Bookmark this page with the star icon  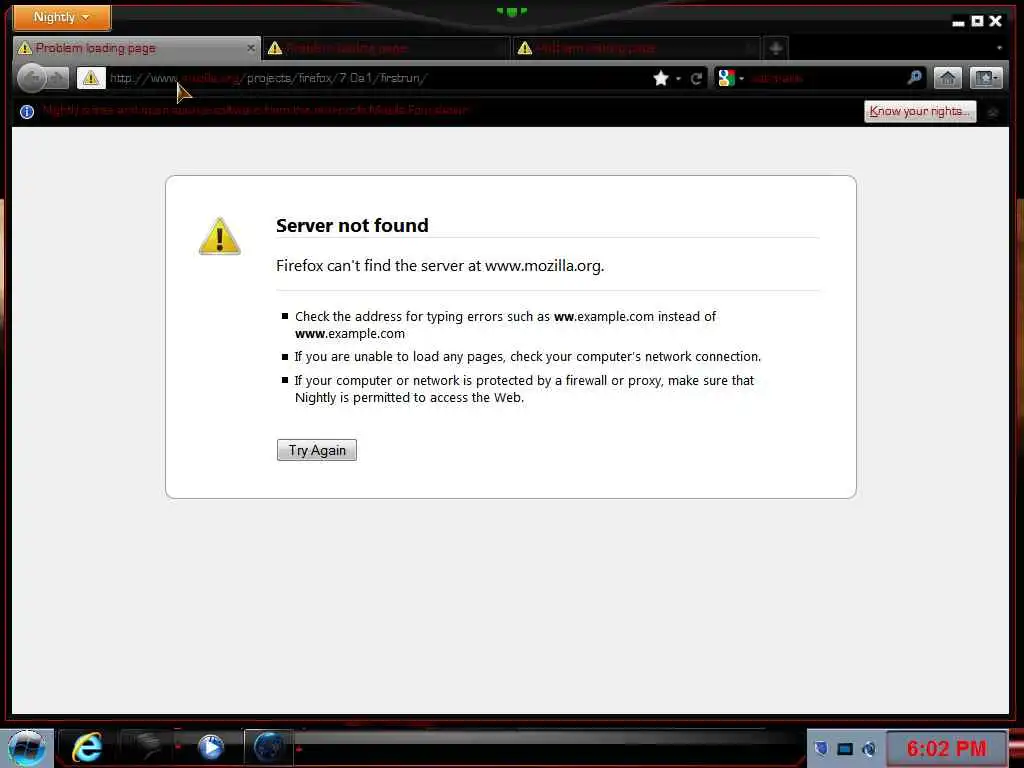pyautogui.click(x=661, y=78)
